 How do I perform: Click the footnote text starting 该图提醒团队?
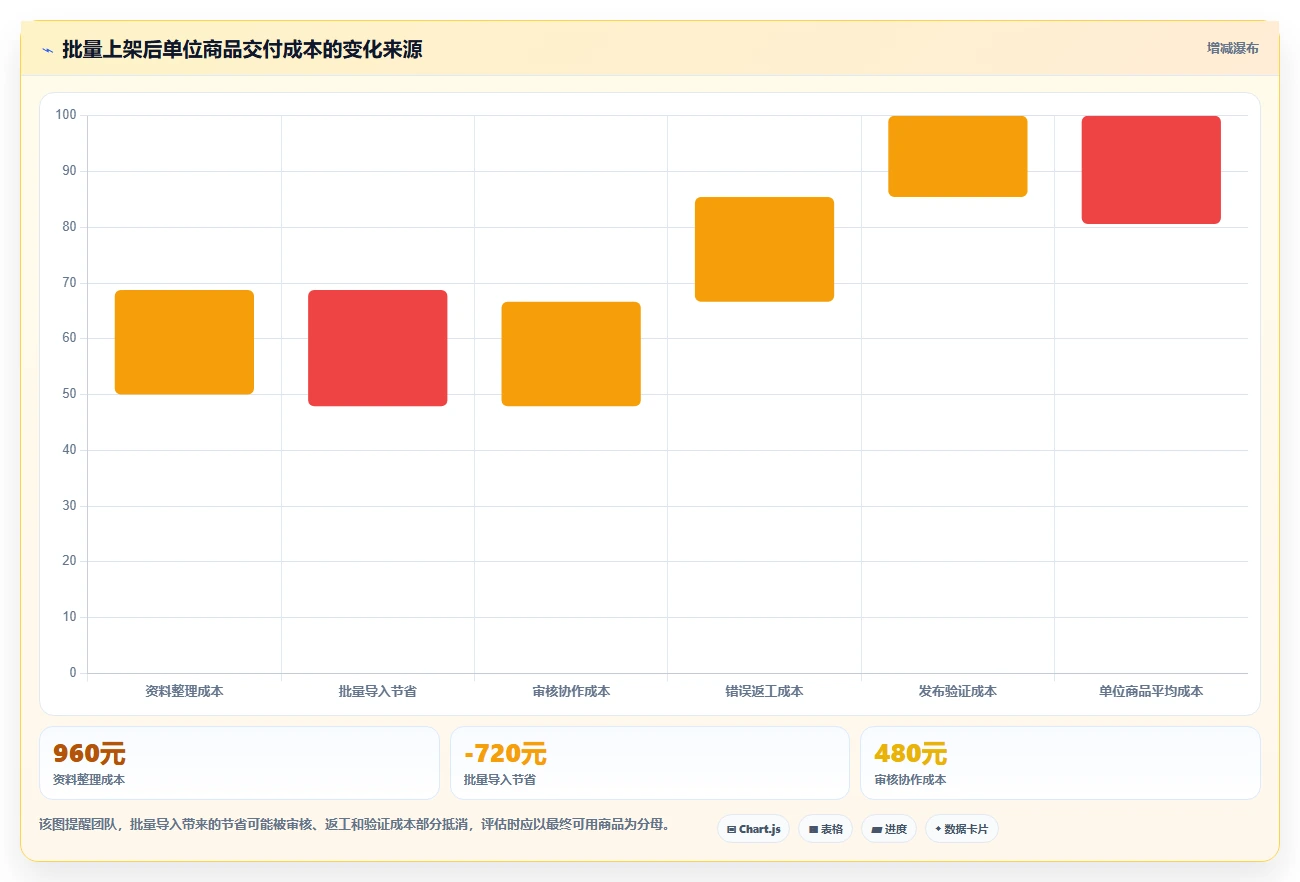(x=354, y=825)
